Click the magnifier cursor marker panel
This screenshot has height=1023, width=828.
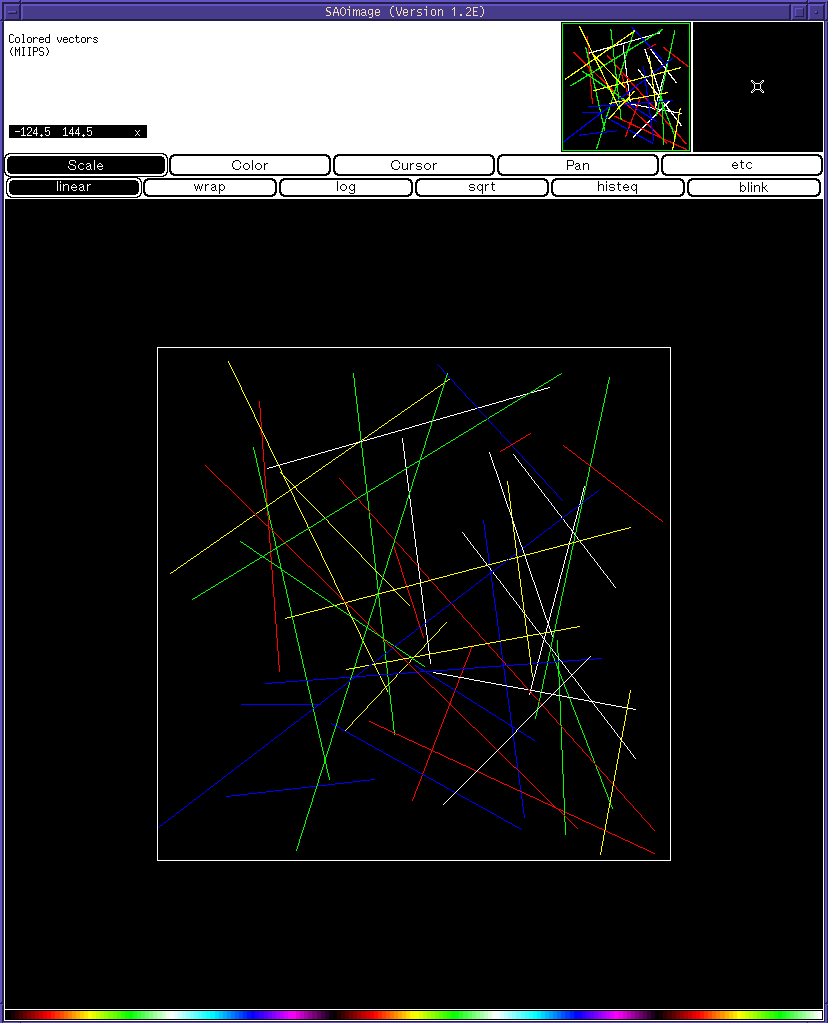[757, 87]
